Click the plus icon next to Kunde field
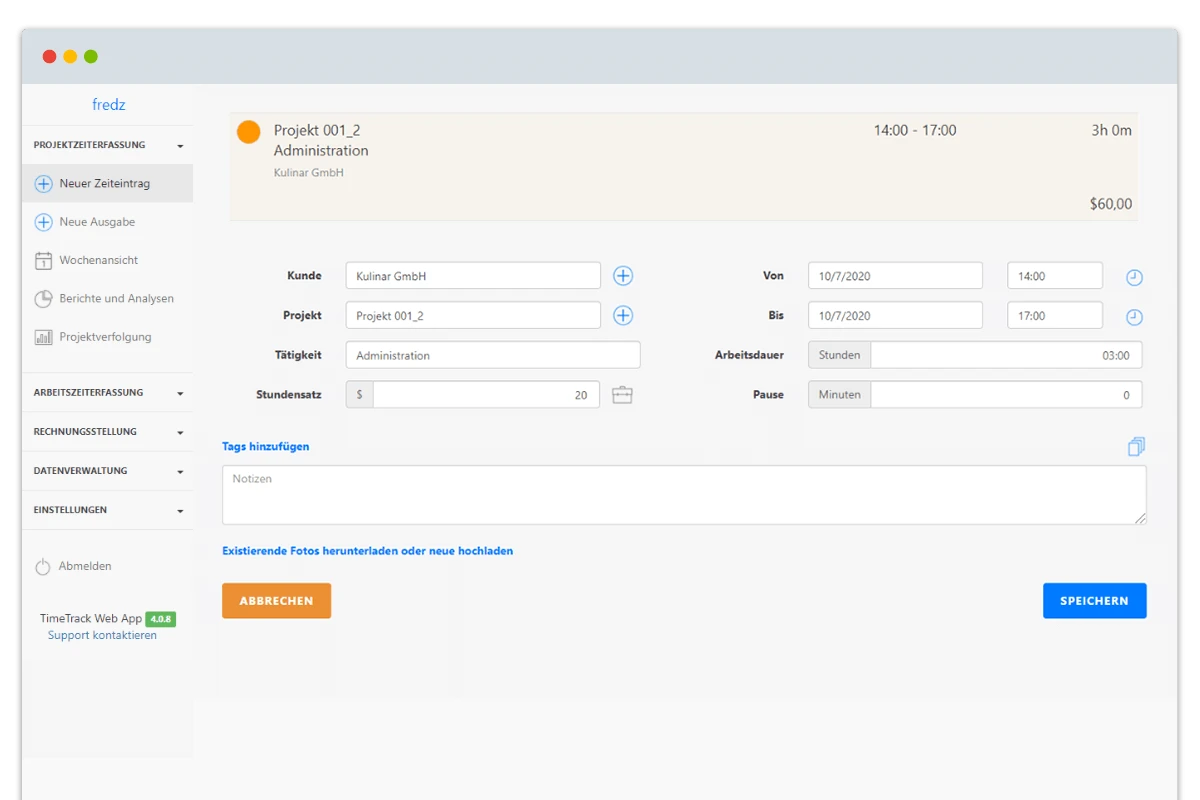This screenshot has height=800, width=1200. tap(623, 276)
